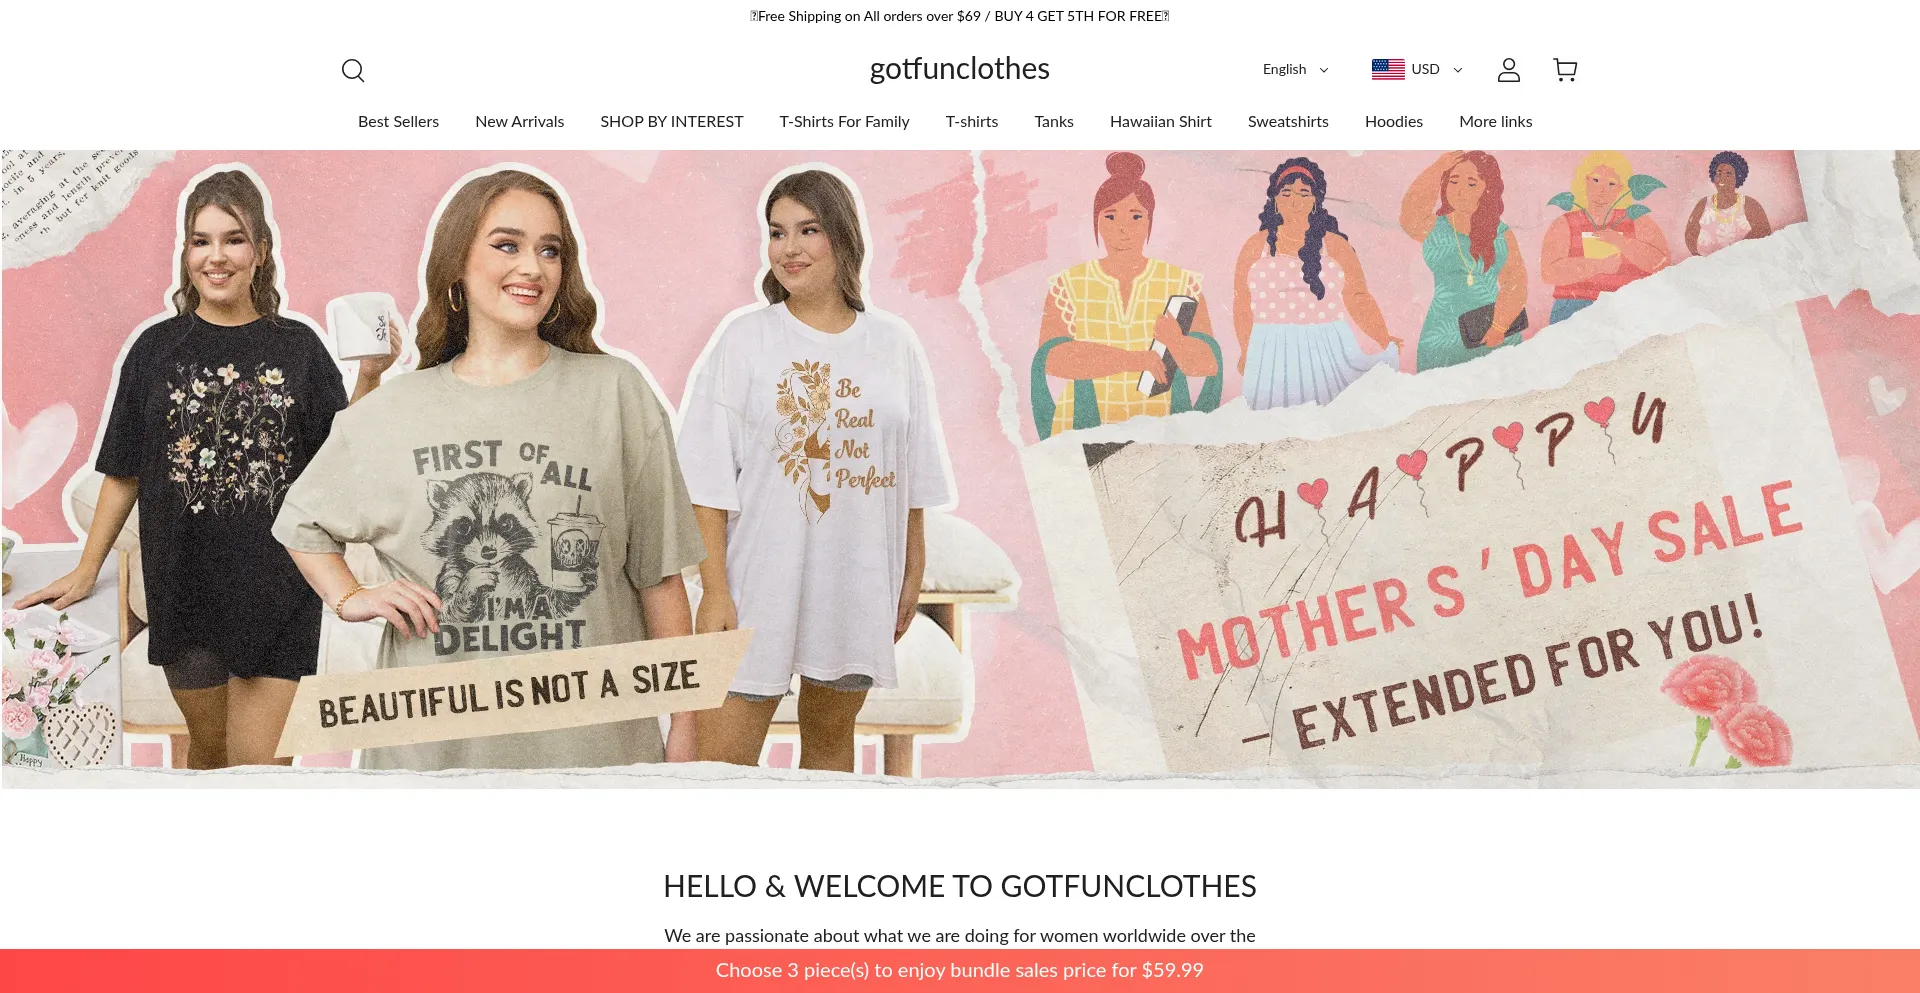The width and height of the screenshot is (1920, 993).
Task: Expand the More links menu
Action: tap(1495, 121)
